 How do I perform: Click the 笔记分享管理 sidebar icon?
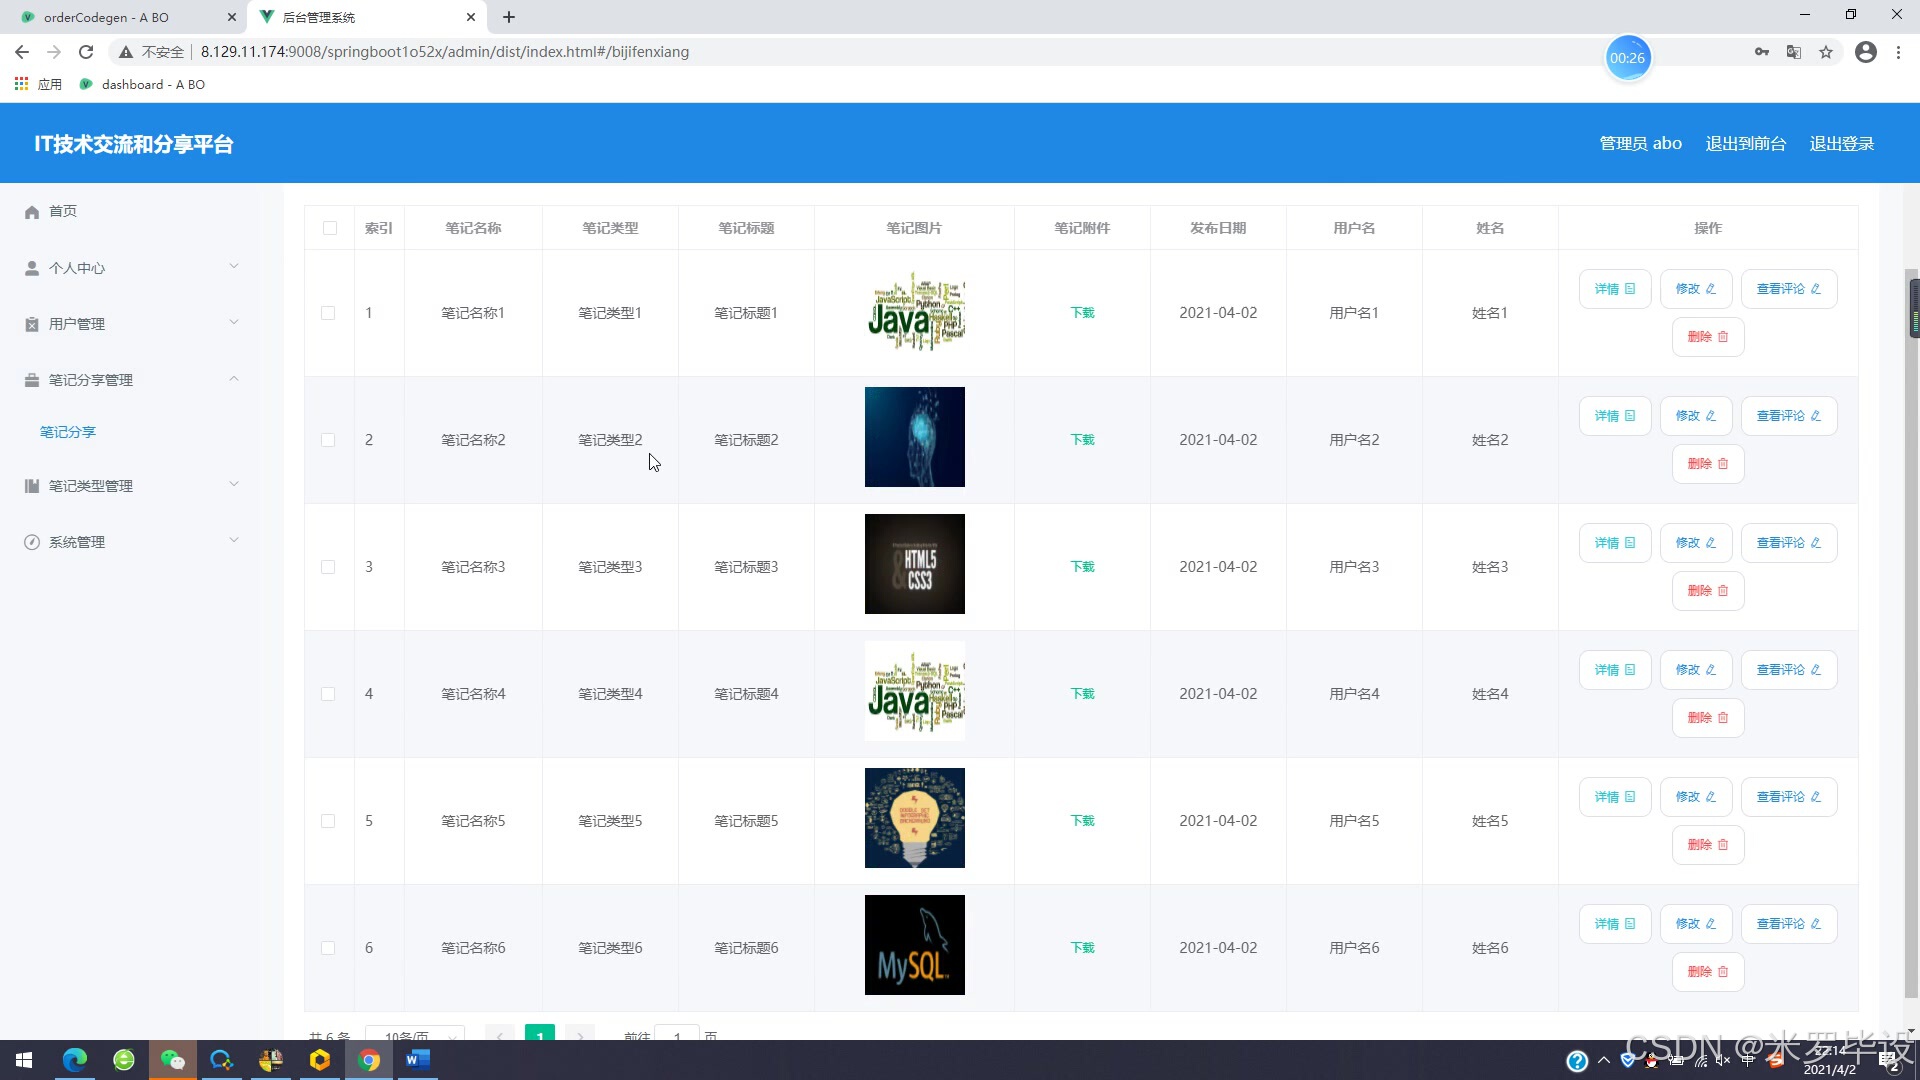32,380
